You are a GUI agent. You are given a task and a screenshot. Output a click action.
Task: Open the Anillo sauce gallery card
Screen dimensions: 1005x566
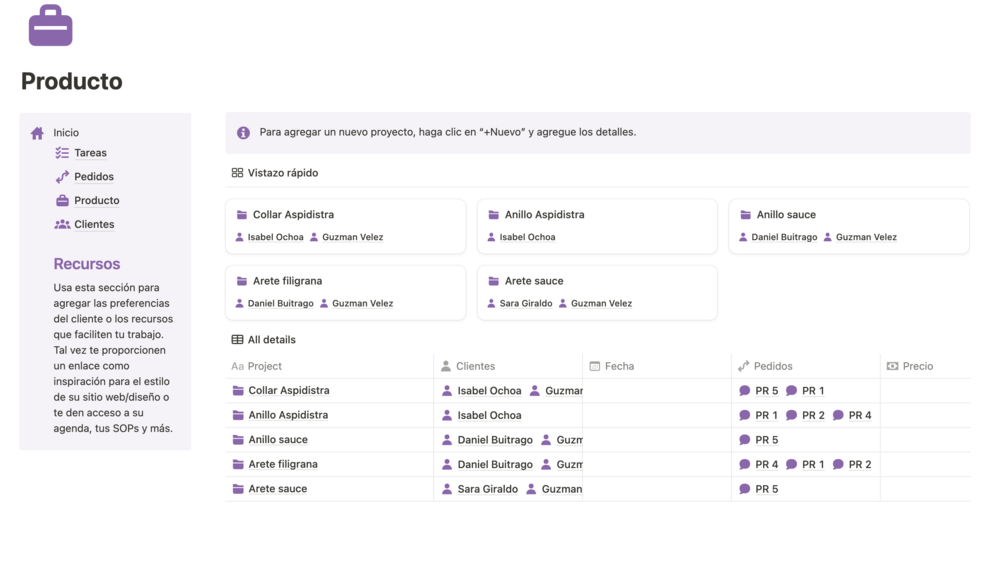(x=848, y=226)
